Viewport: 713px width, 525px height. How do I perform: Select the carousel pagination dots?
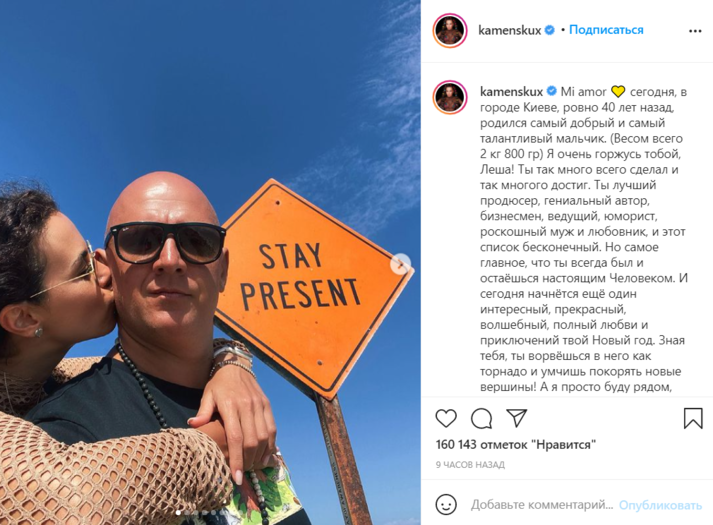click(200, 513)
